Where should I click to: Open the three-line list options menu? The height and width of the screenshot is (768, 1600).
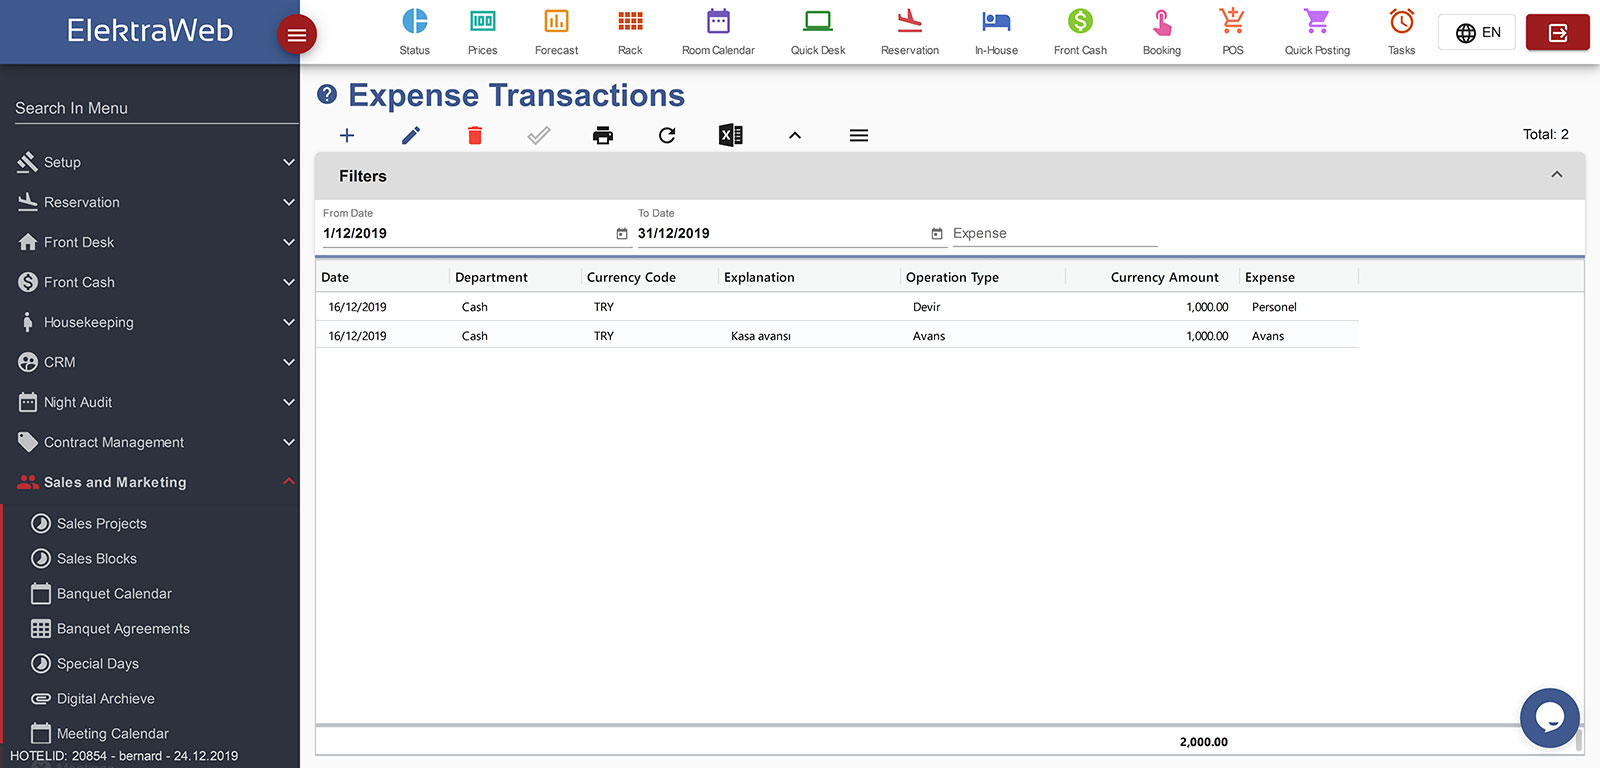(859, 135)
